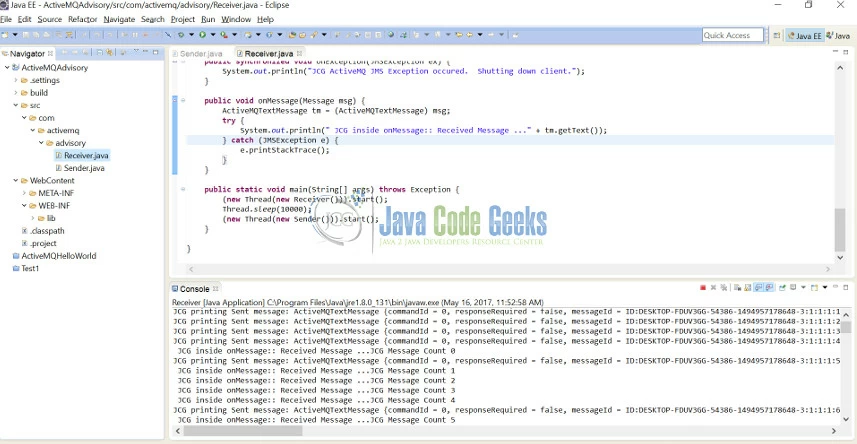Switch to the Java perspective
This screenshot has width=857, height=444.
pos(839,36)
